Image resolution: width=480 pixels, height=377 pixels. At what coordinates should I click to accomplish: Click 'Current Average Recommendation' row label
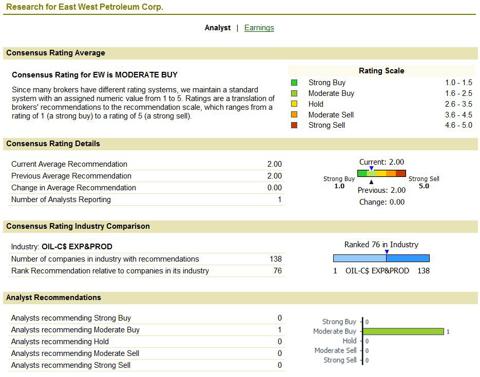(x=69, y=164)
